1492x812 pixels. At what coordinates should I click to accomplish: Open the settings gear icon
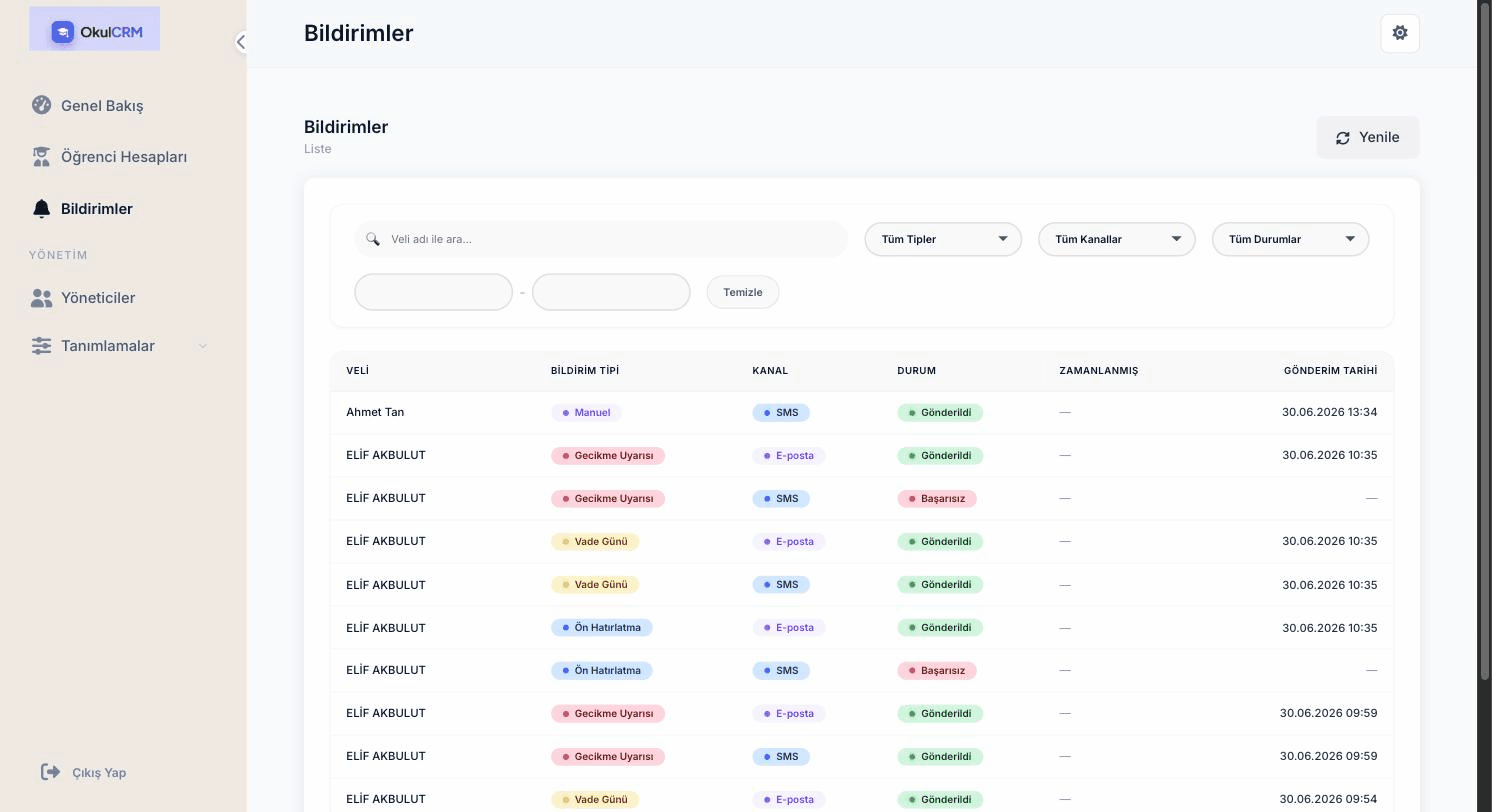coord(1400,33)
